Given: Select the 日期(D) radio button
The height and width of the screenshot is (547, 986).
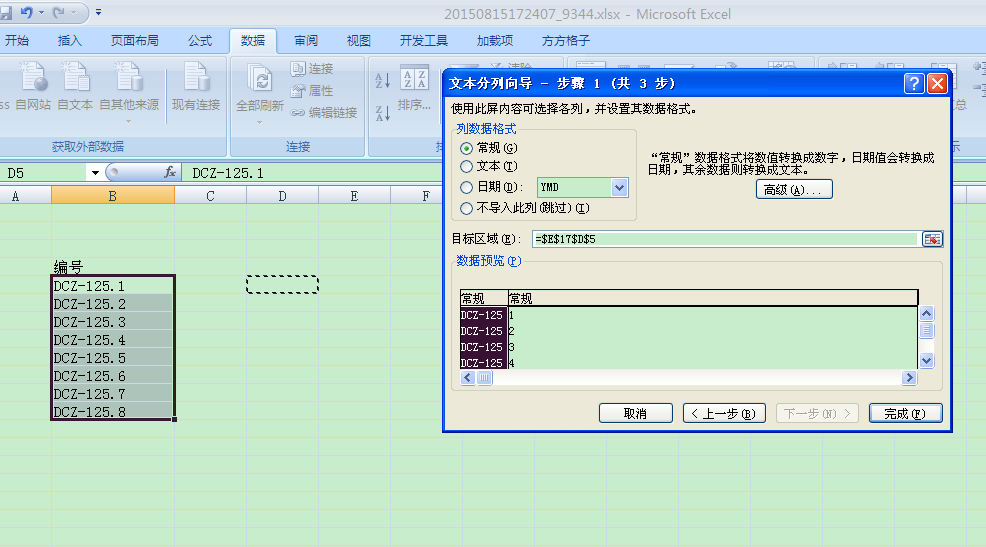Looking at the screenshot, I should pyautogui.click(x=466, y=187).
